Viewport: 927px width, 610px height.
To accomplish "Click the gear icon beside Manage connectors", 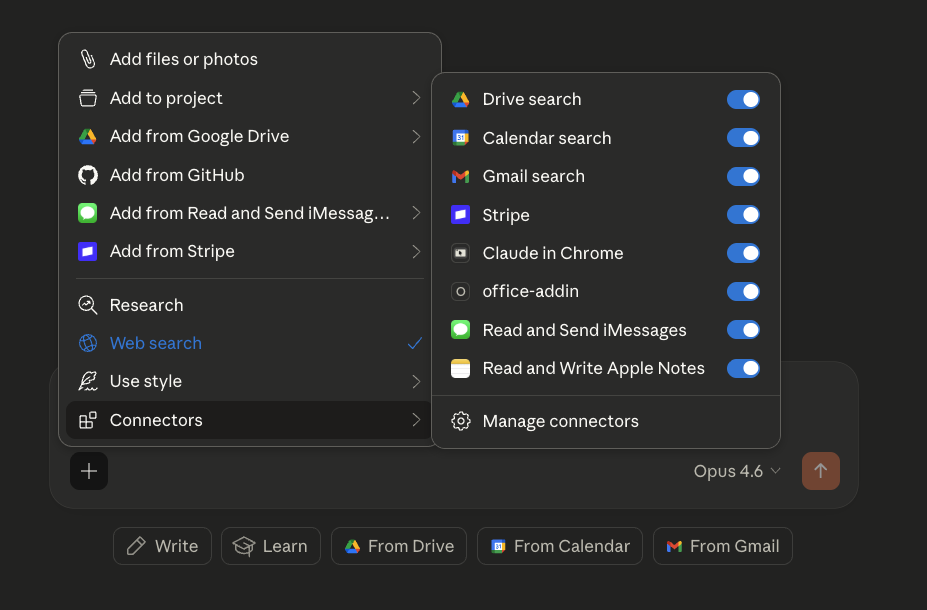I will (460, 421).
